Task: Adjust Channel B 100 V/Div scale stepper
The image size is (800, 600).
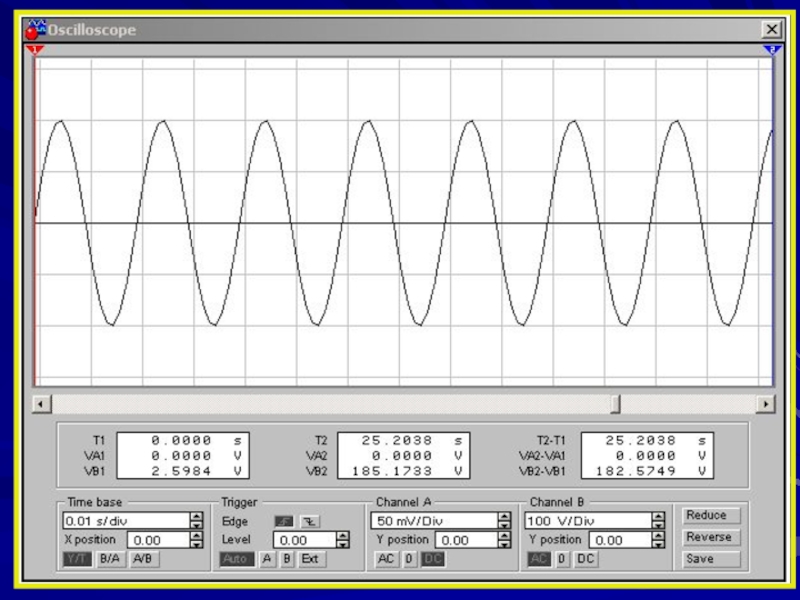Action: 657,521
